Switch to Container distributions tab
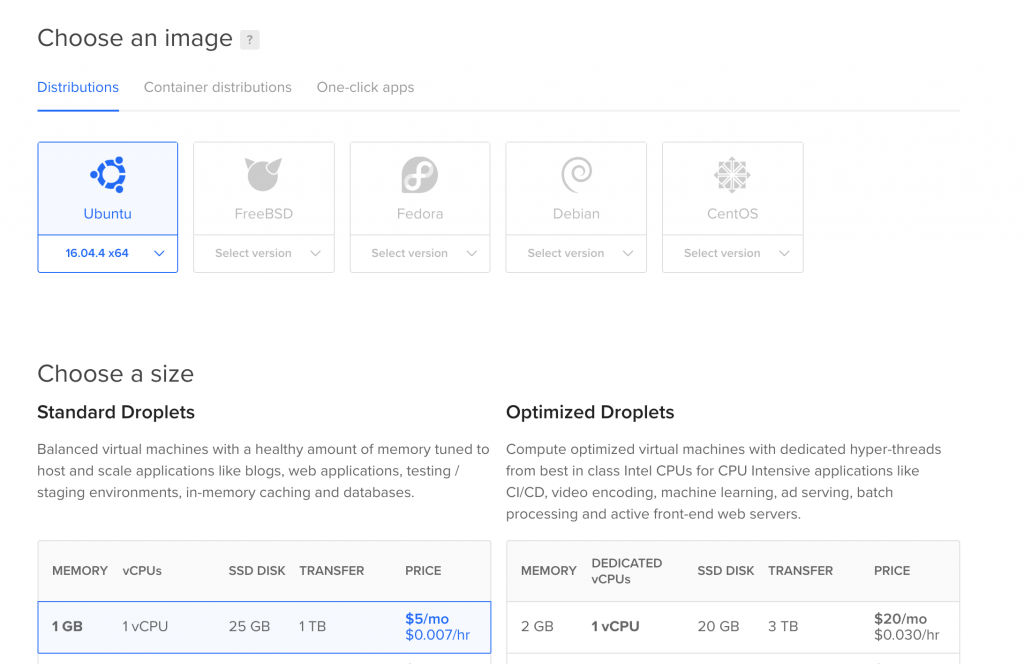 [218, 87]
